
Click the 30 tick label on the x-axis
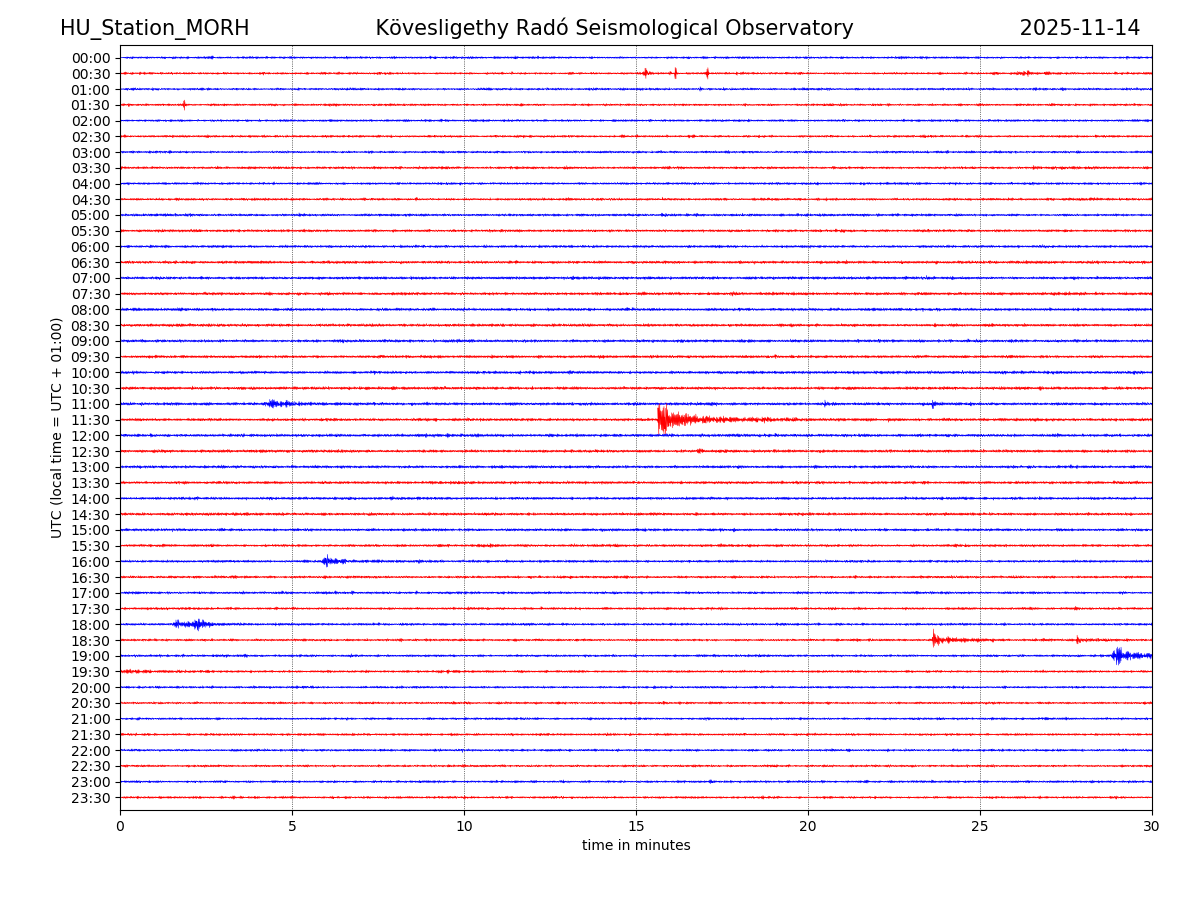coord(1152,826)
